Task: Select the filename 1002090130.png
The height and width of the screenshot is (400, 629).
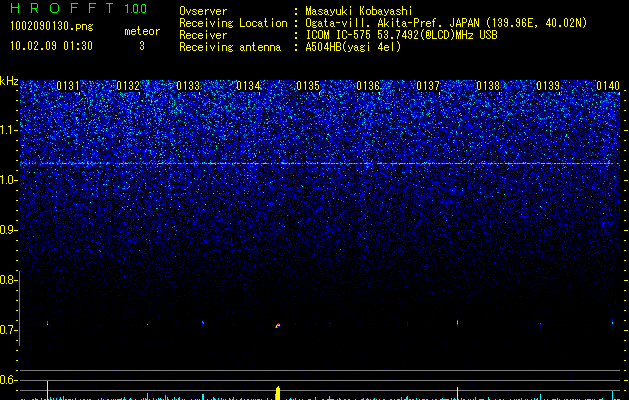Action: pos(51,26)
